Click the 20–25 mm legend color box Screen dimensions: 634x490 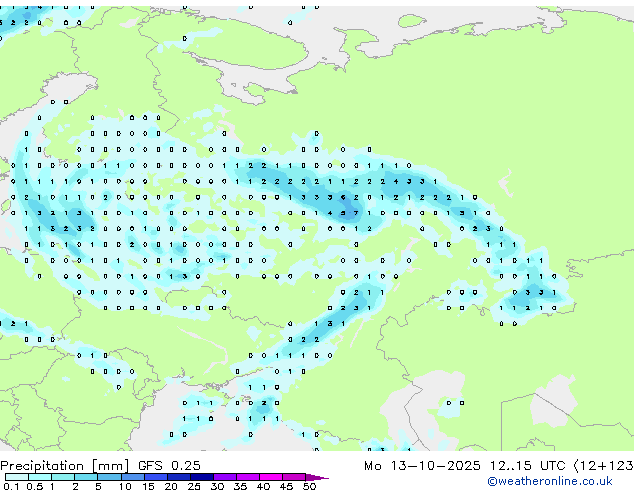pyautogui.click(x=178, y=477)
